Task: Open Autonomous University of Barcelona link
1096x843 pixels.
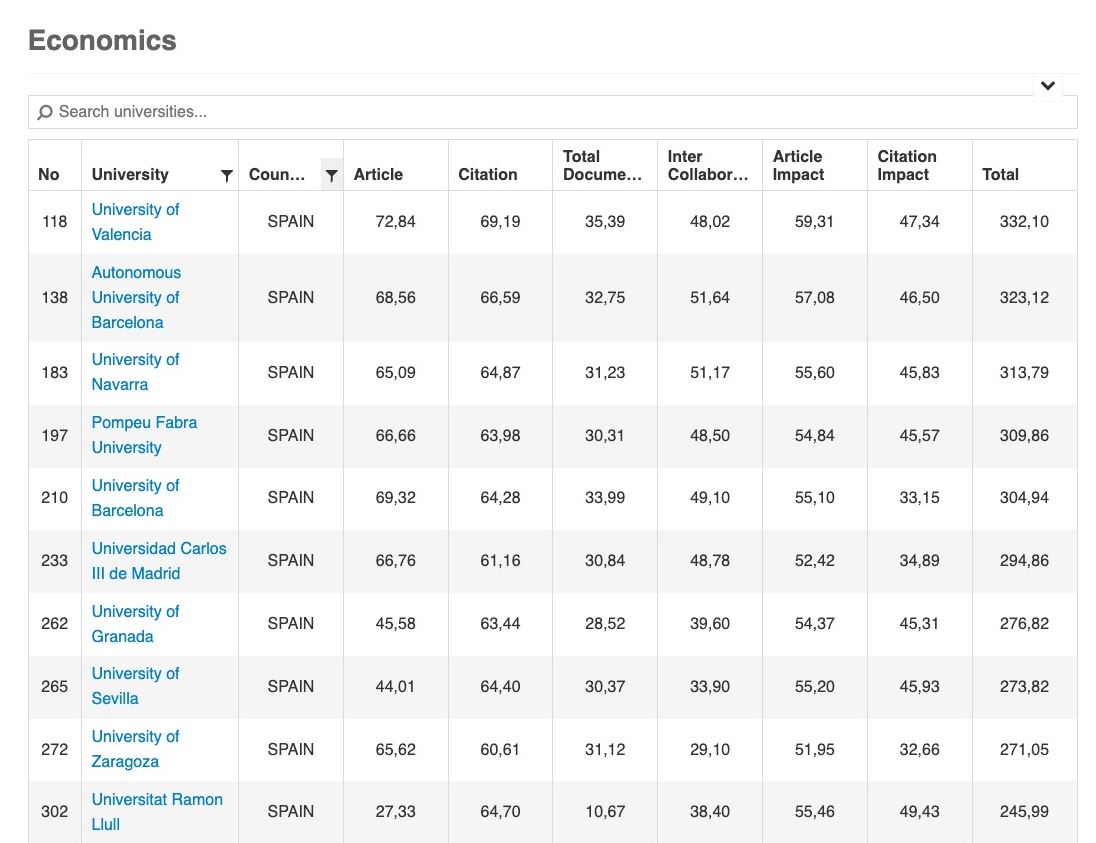Action: pyautogui.click(x=136, y=297)
